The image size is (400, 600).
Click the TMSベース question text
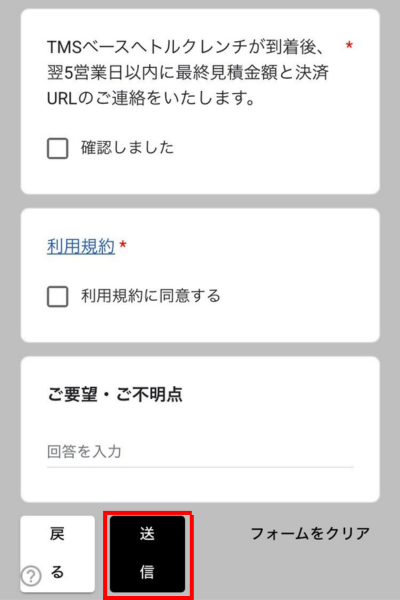(x=188, y=73)
